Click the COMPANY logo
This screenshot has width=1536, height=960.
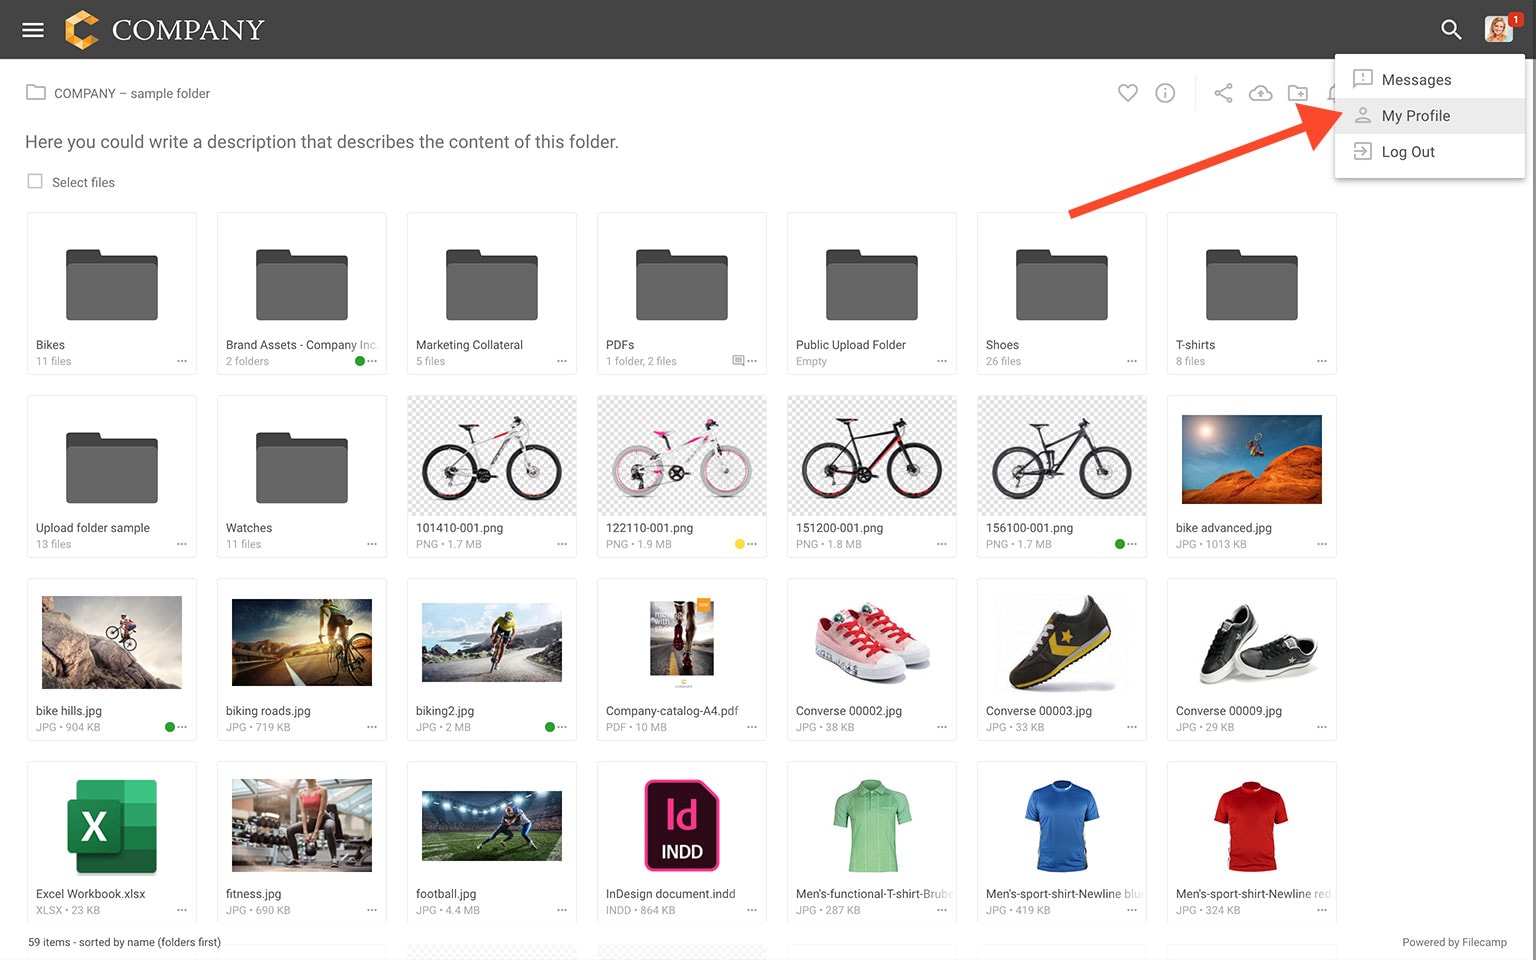pos(165,30)
